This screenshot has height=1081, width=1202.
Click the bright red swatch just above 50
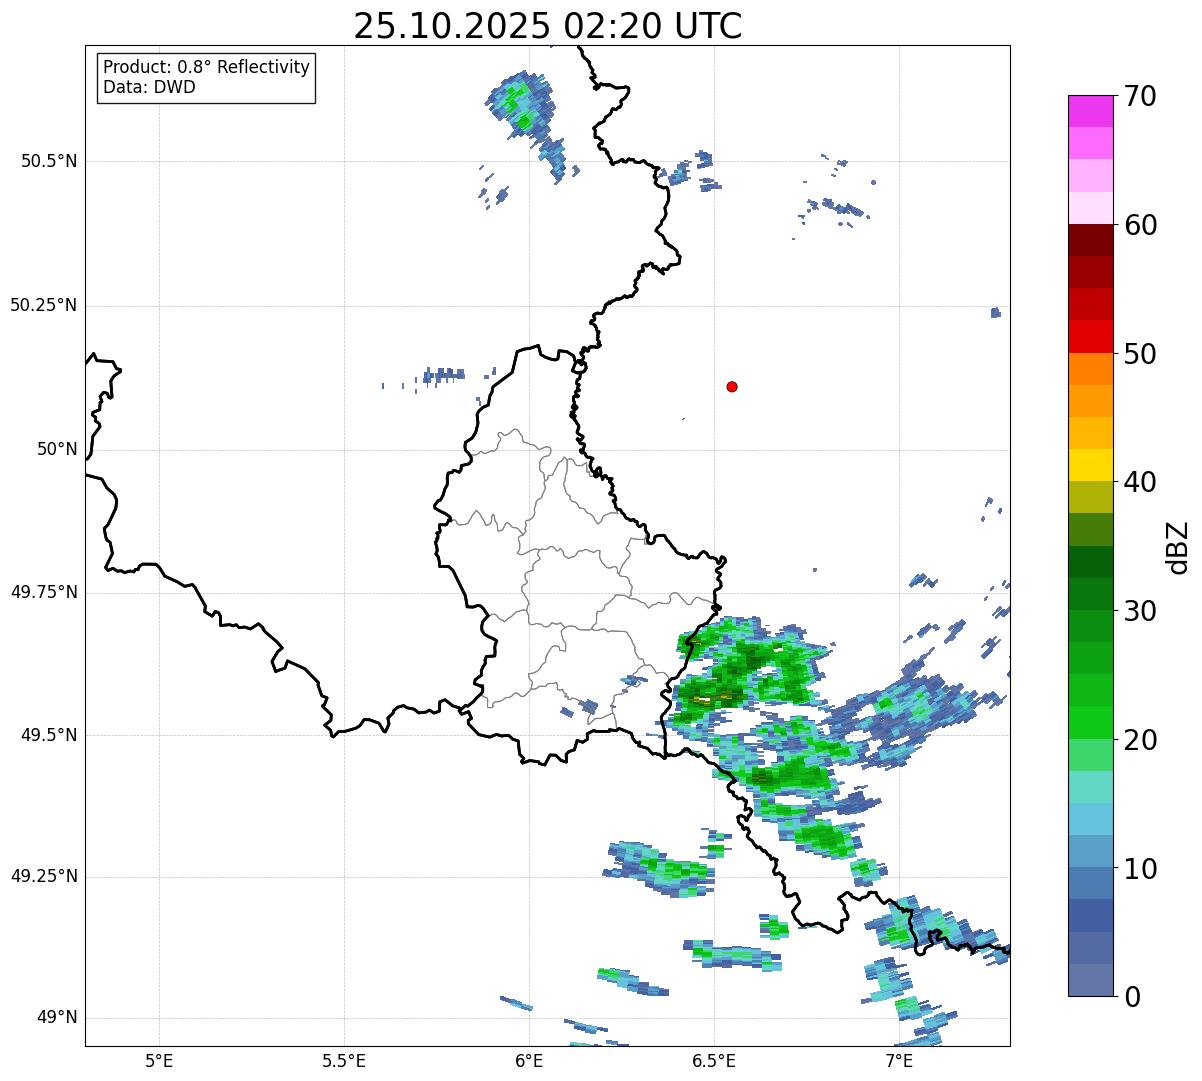[x=1090, y=336]
